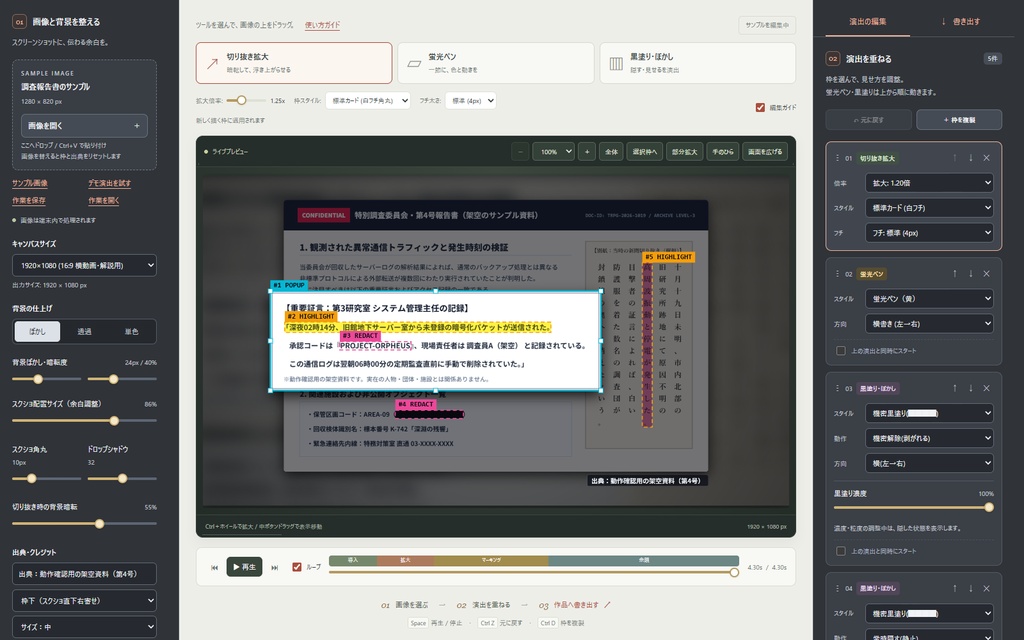Zoom in the preview with plus button
The width and height of the screenshot is (1024, 640).
[x=586, y=152]
